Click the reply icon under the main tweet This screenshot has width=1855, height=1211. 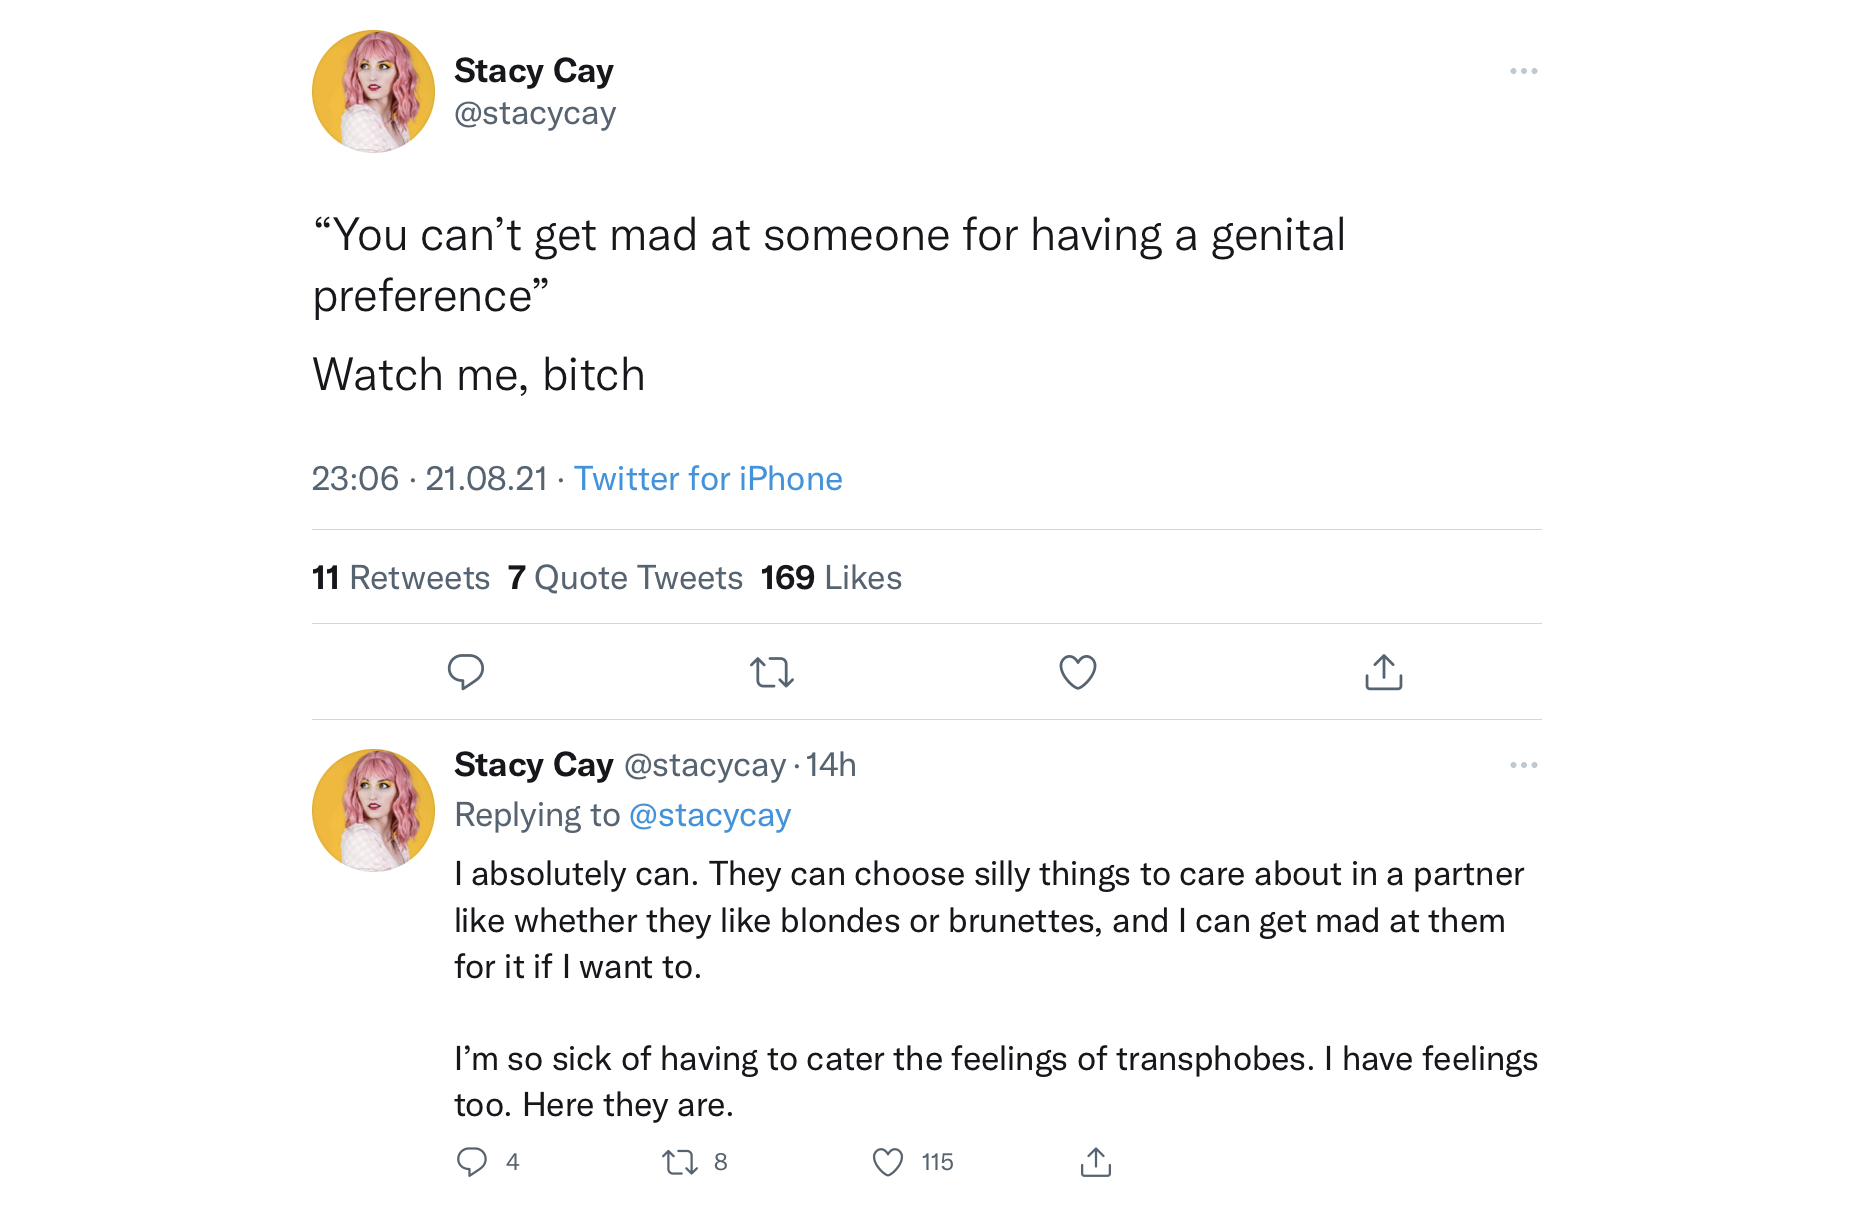pyautogui.click(x=465, y=672)
